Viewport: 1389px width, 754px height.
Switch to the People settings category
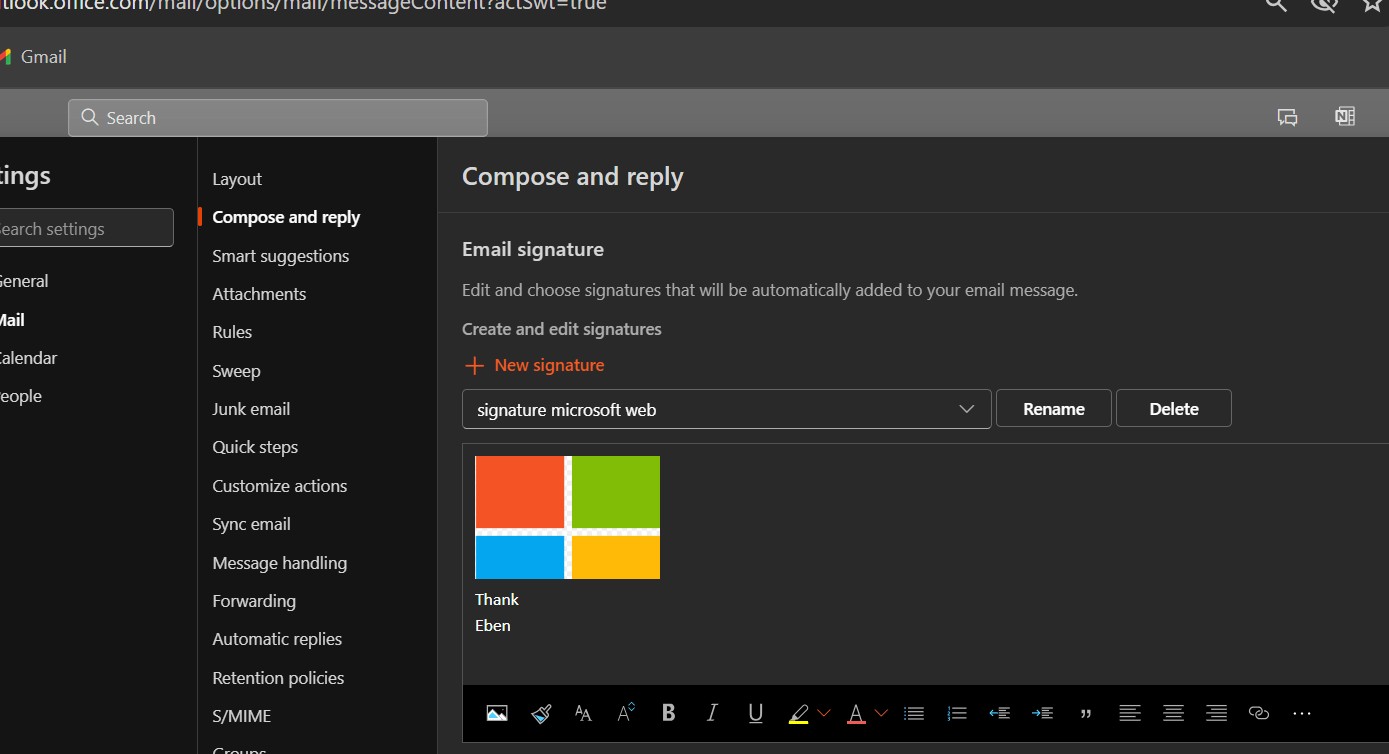(x=21, y=396)
